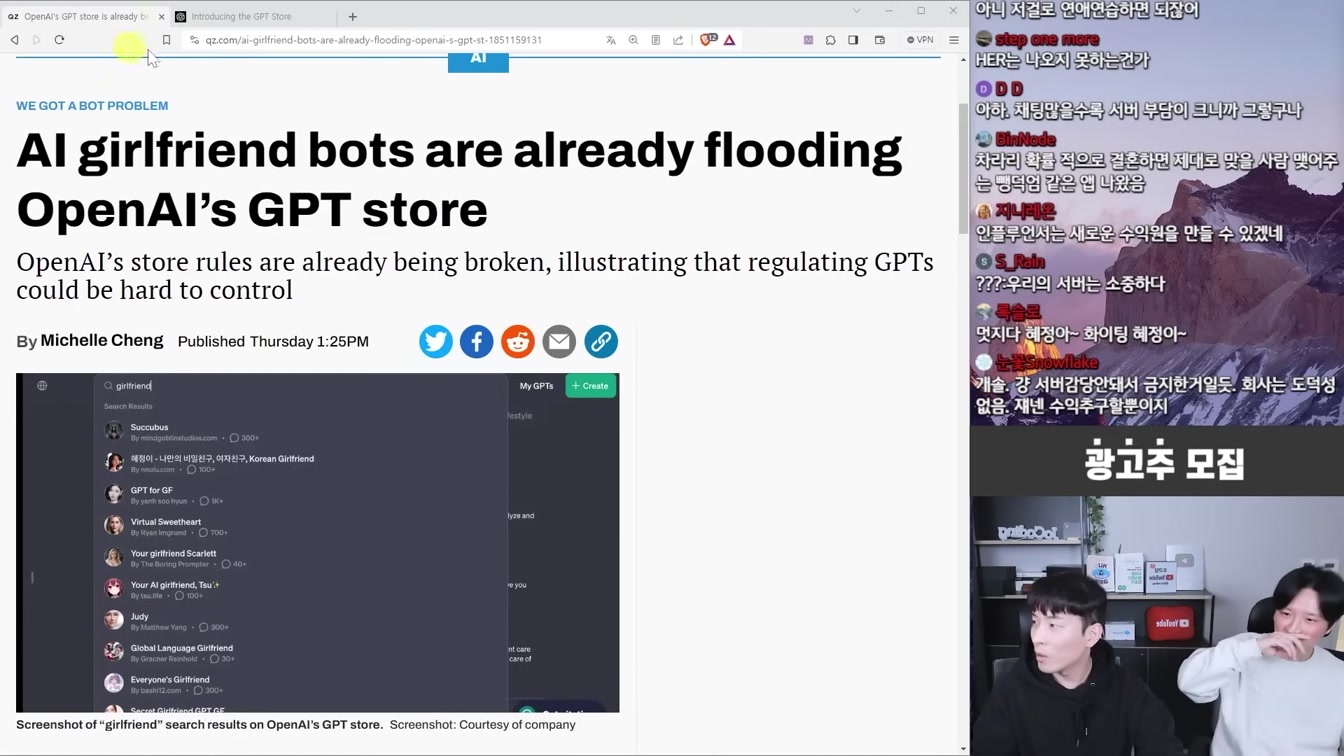Click the article headline about AI girlfriend bots

[x=459, y=180]
